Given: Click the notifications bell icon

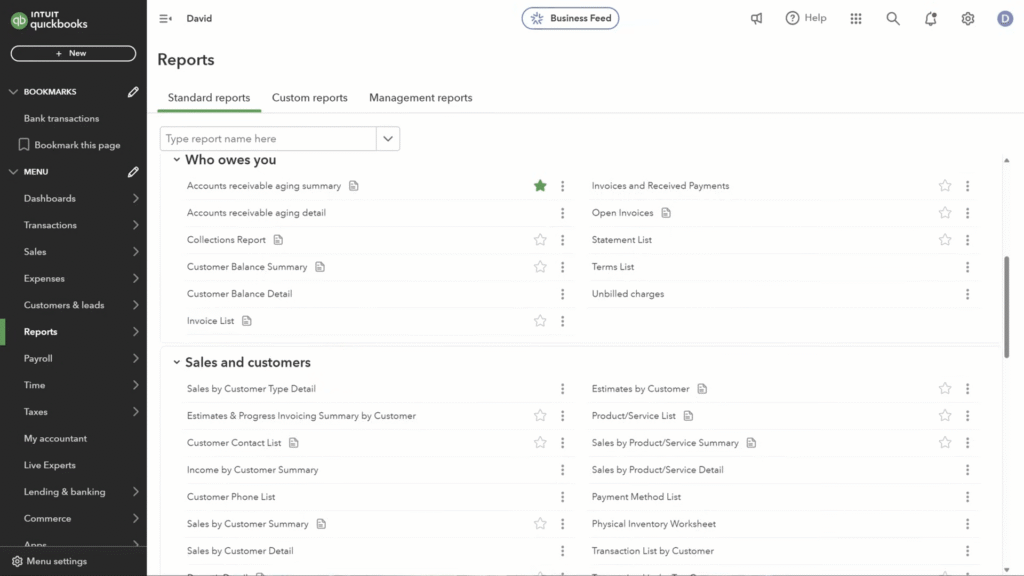Looking at the screenshot, I should pyautogui.click(x=930, y=19).
